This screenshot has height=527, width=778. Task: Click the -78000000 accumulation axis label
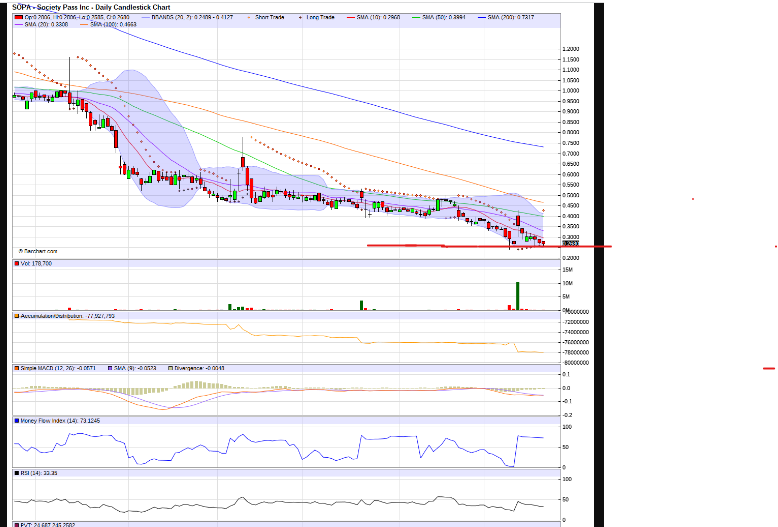[576, 353]
